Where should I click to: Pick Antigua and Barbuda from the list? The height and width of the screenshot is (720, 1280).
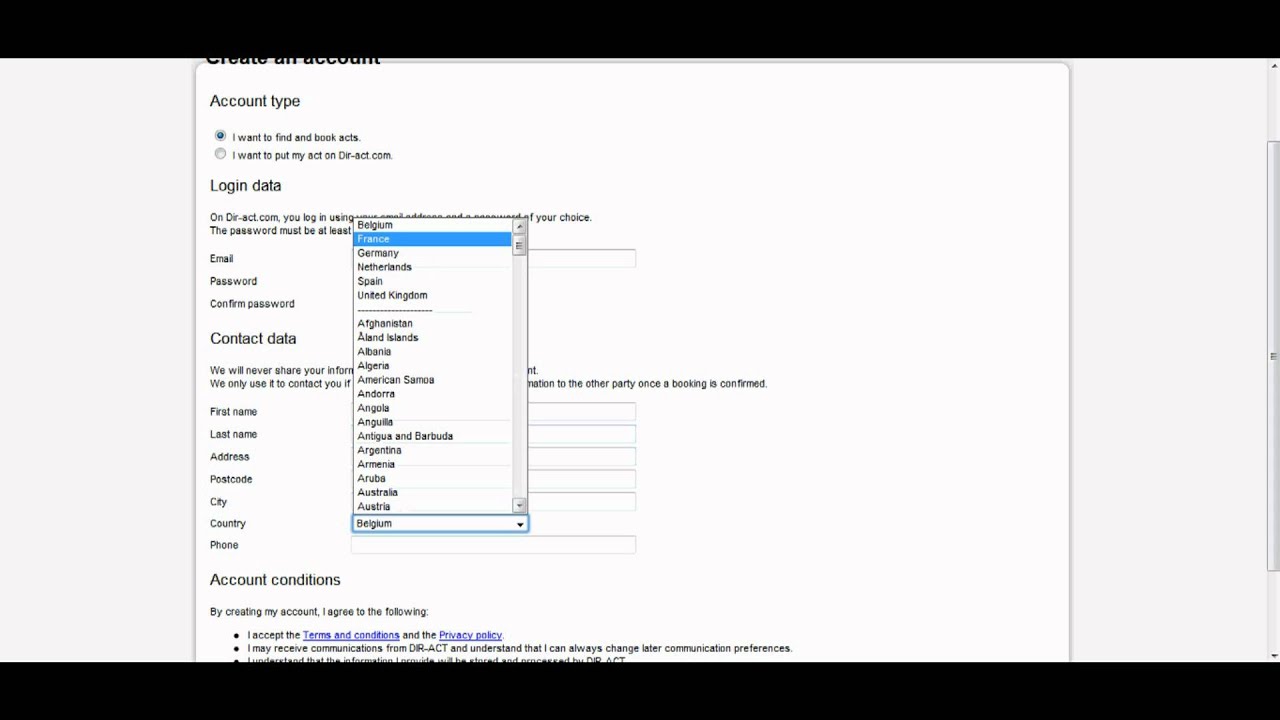pyautogui.click(x=433, y=436)
